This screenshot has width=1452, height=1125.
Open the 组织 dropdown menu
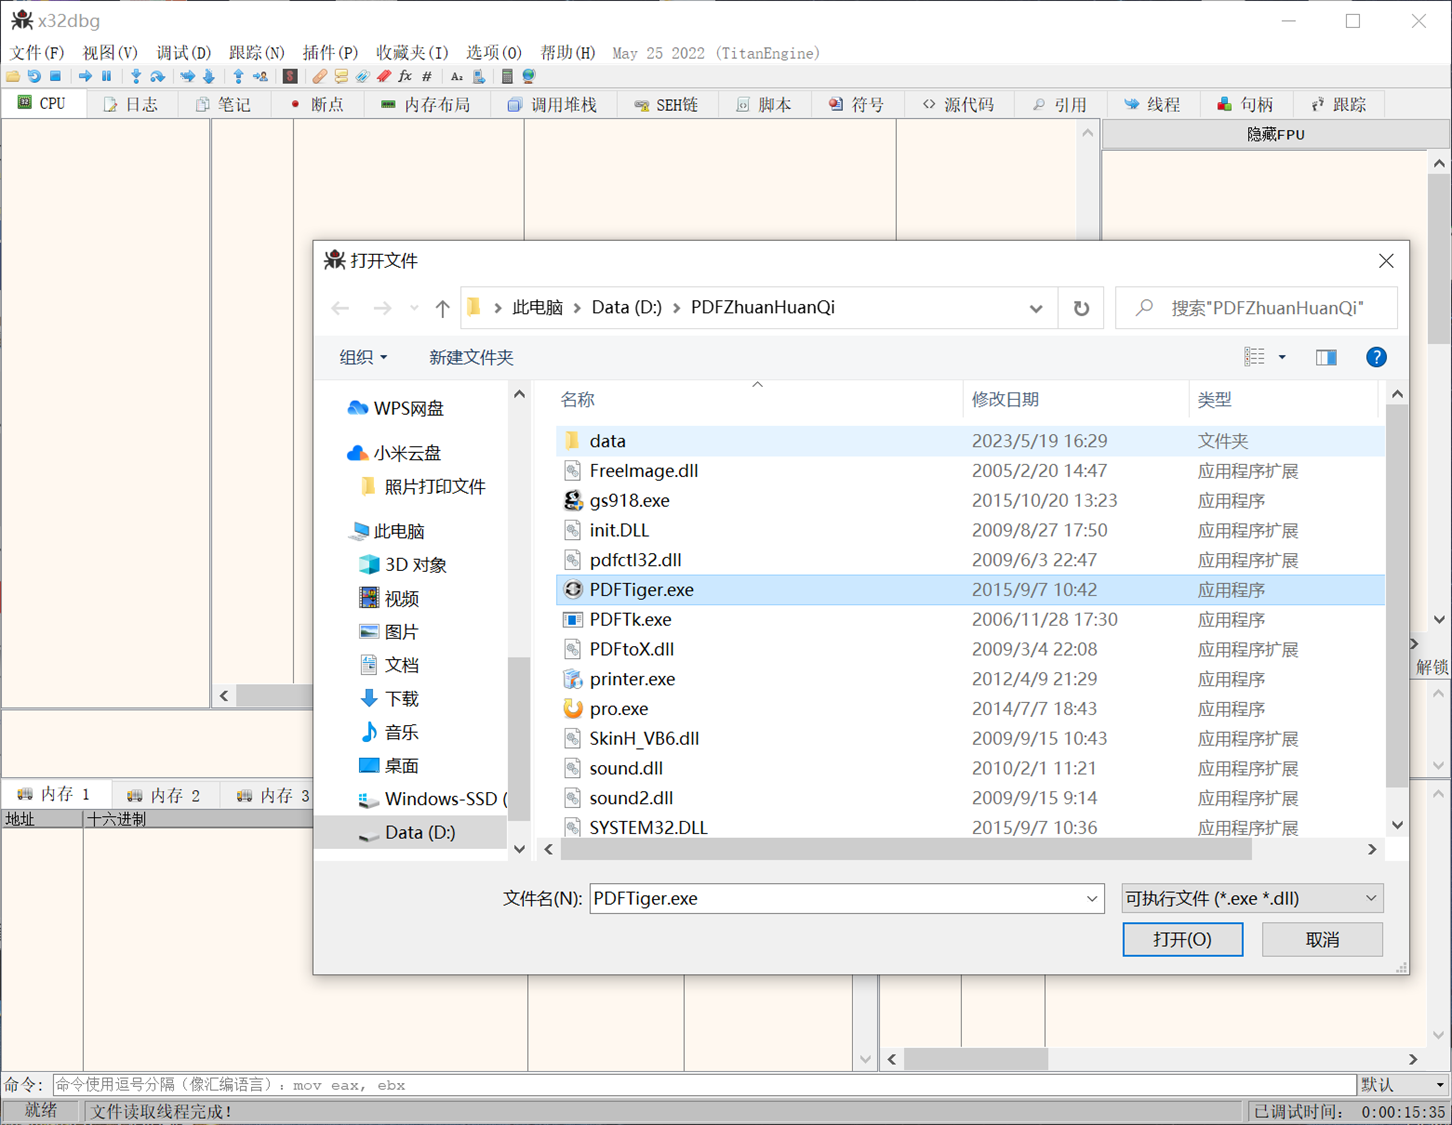pos(363,357)
